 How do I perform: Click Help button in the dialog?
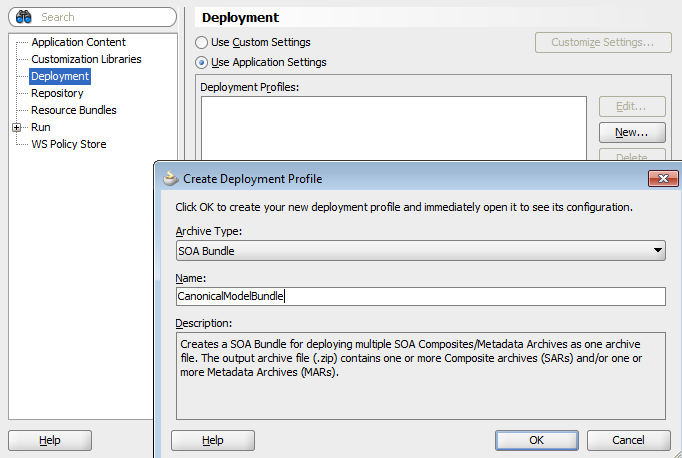click(x=212, y=440)
